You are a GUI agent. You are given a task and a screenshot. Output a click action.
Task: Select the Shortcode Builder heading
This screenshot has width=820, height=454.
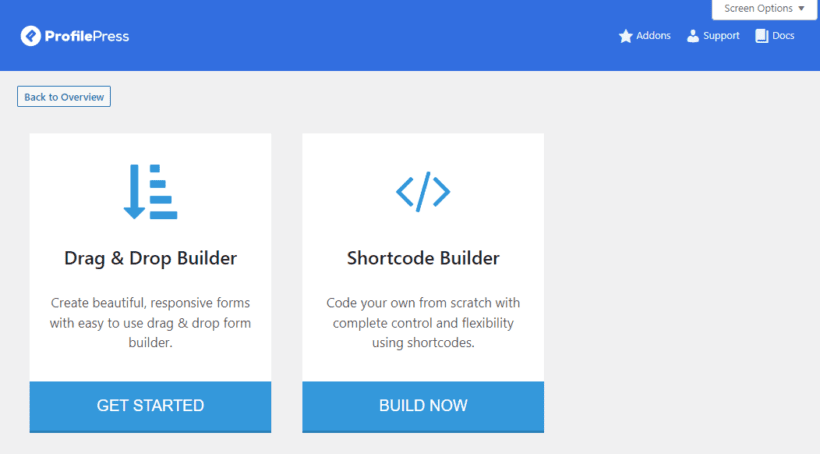click(423, 258)
